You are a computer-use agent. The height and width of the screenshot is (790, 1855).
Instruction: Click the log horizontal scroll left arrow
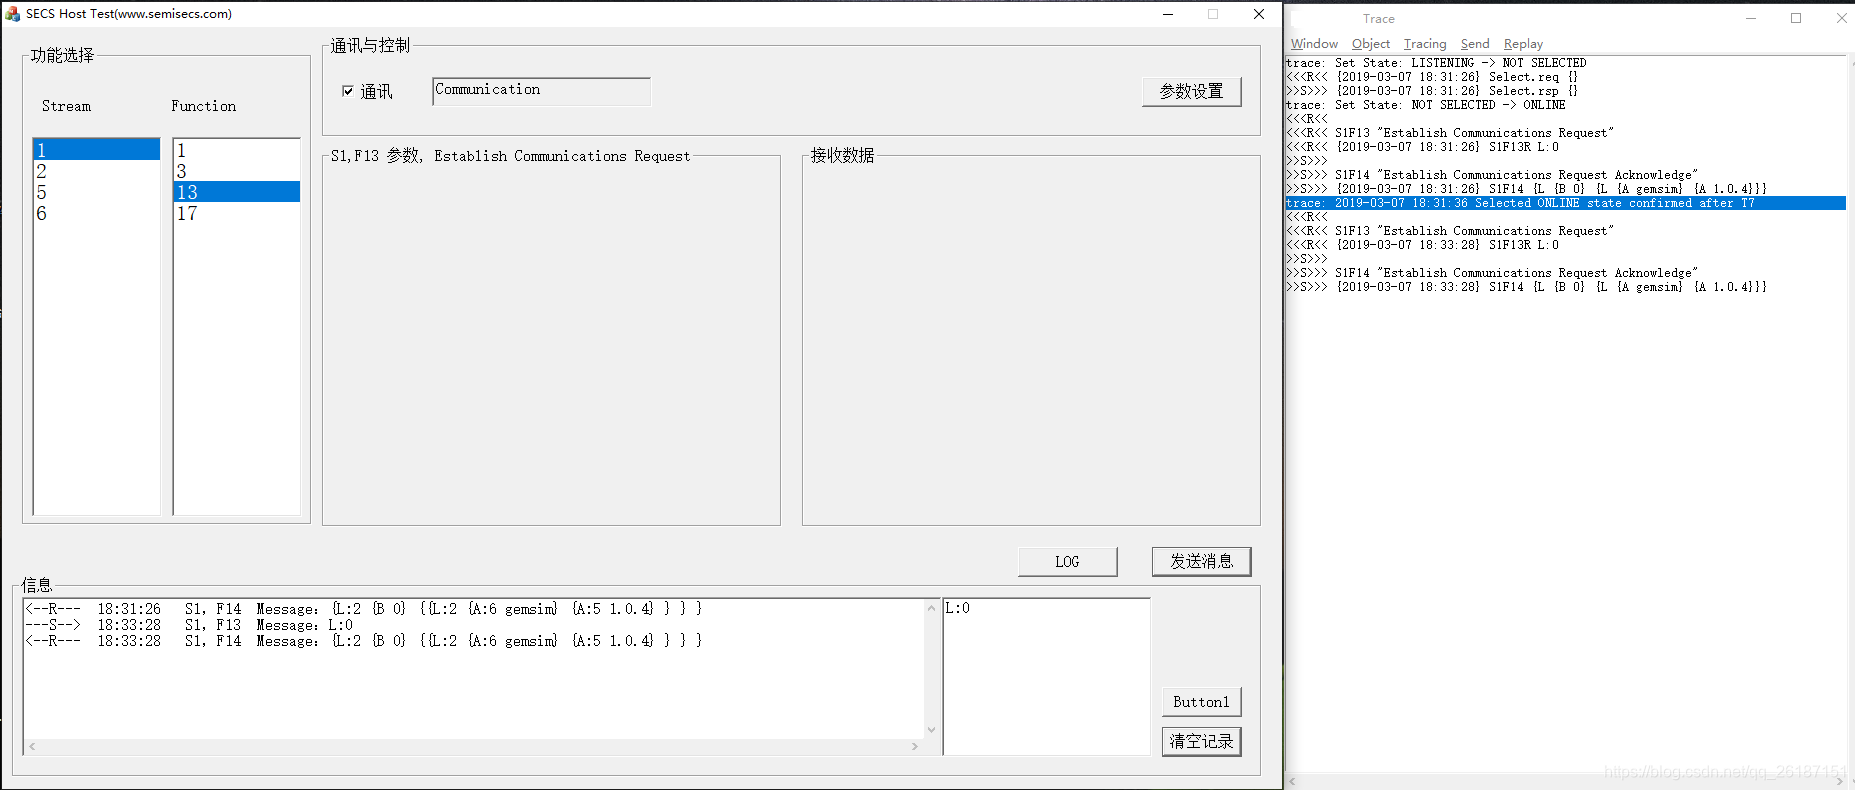(33, 746)
